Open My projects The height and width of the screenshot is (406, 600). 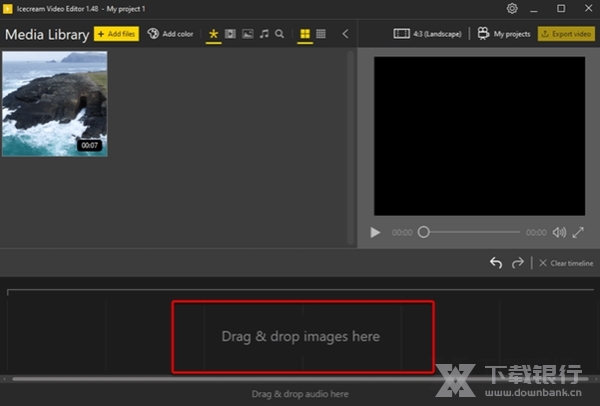click(504, 34)
